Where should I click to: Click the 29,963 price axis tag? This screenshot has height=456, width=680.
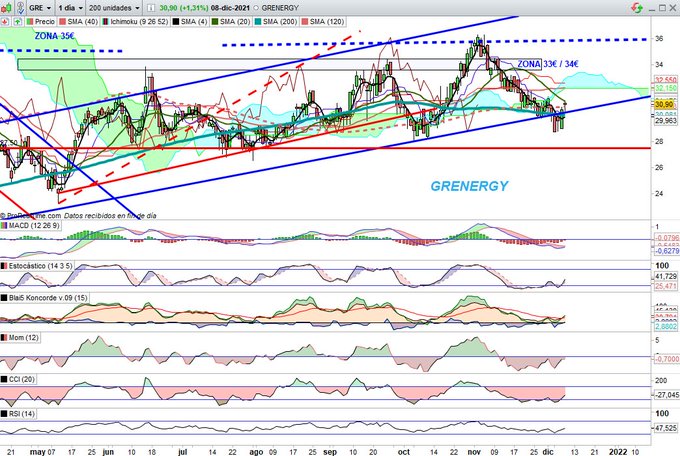(x=665, y=121)
